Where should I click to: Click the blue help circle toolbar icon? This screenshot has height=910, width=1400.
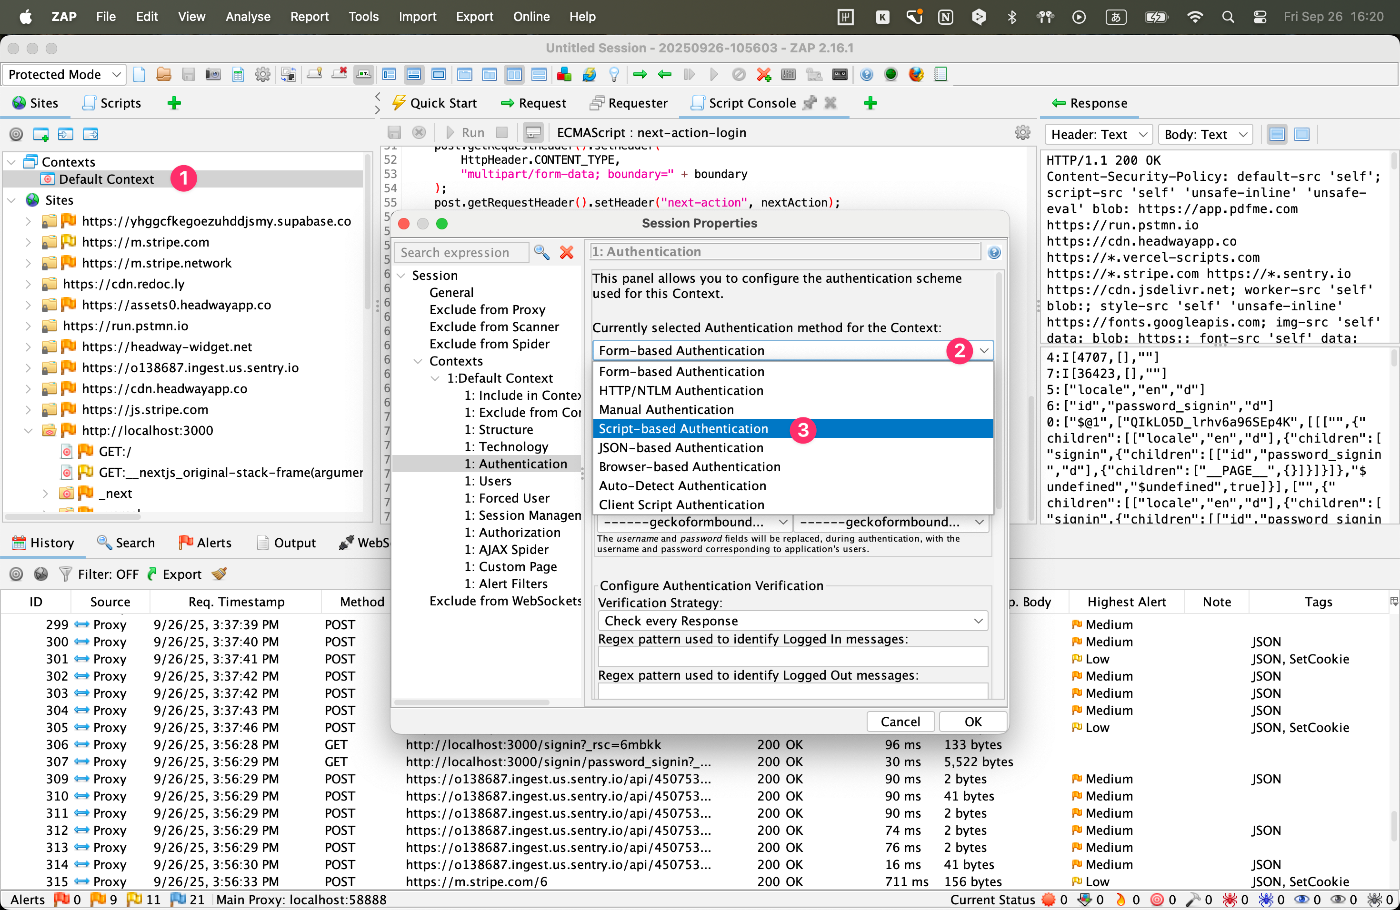(867, 74)
